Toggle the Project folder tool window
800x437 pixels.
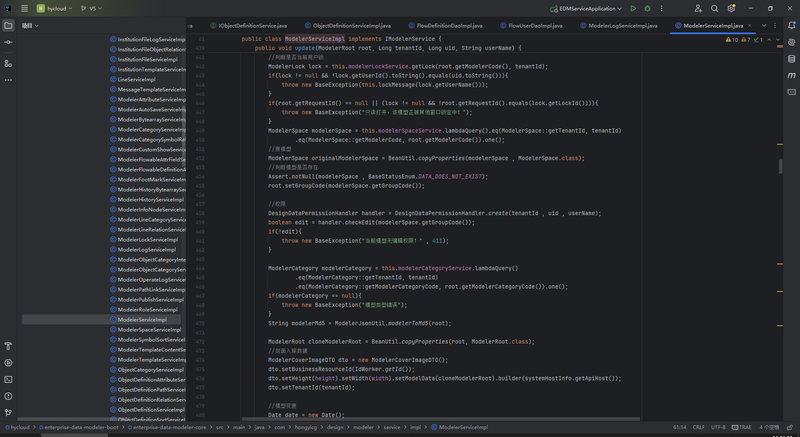[x=8, y=26]
